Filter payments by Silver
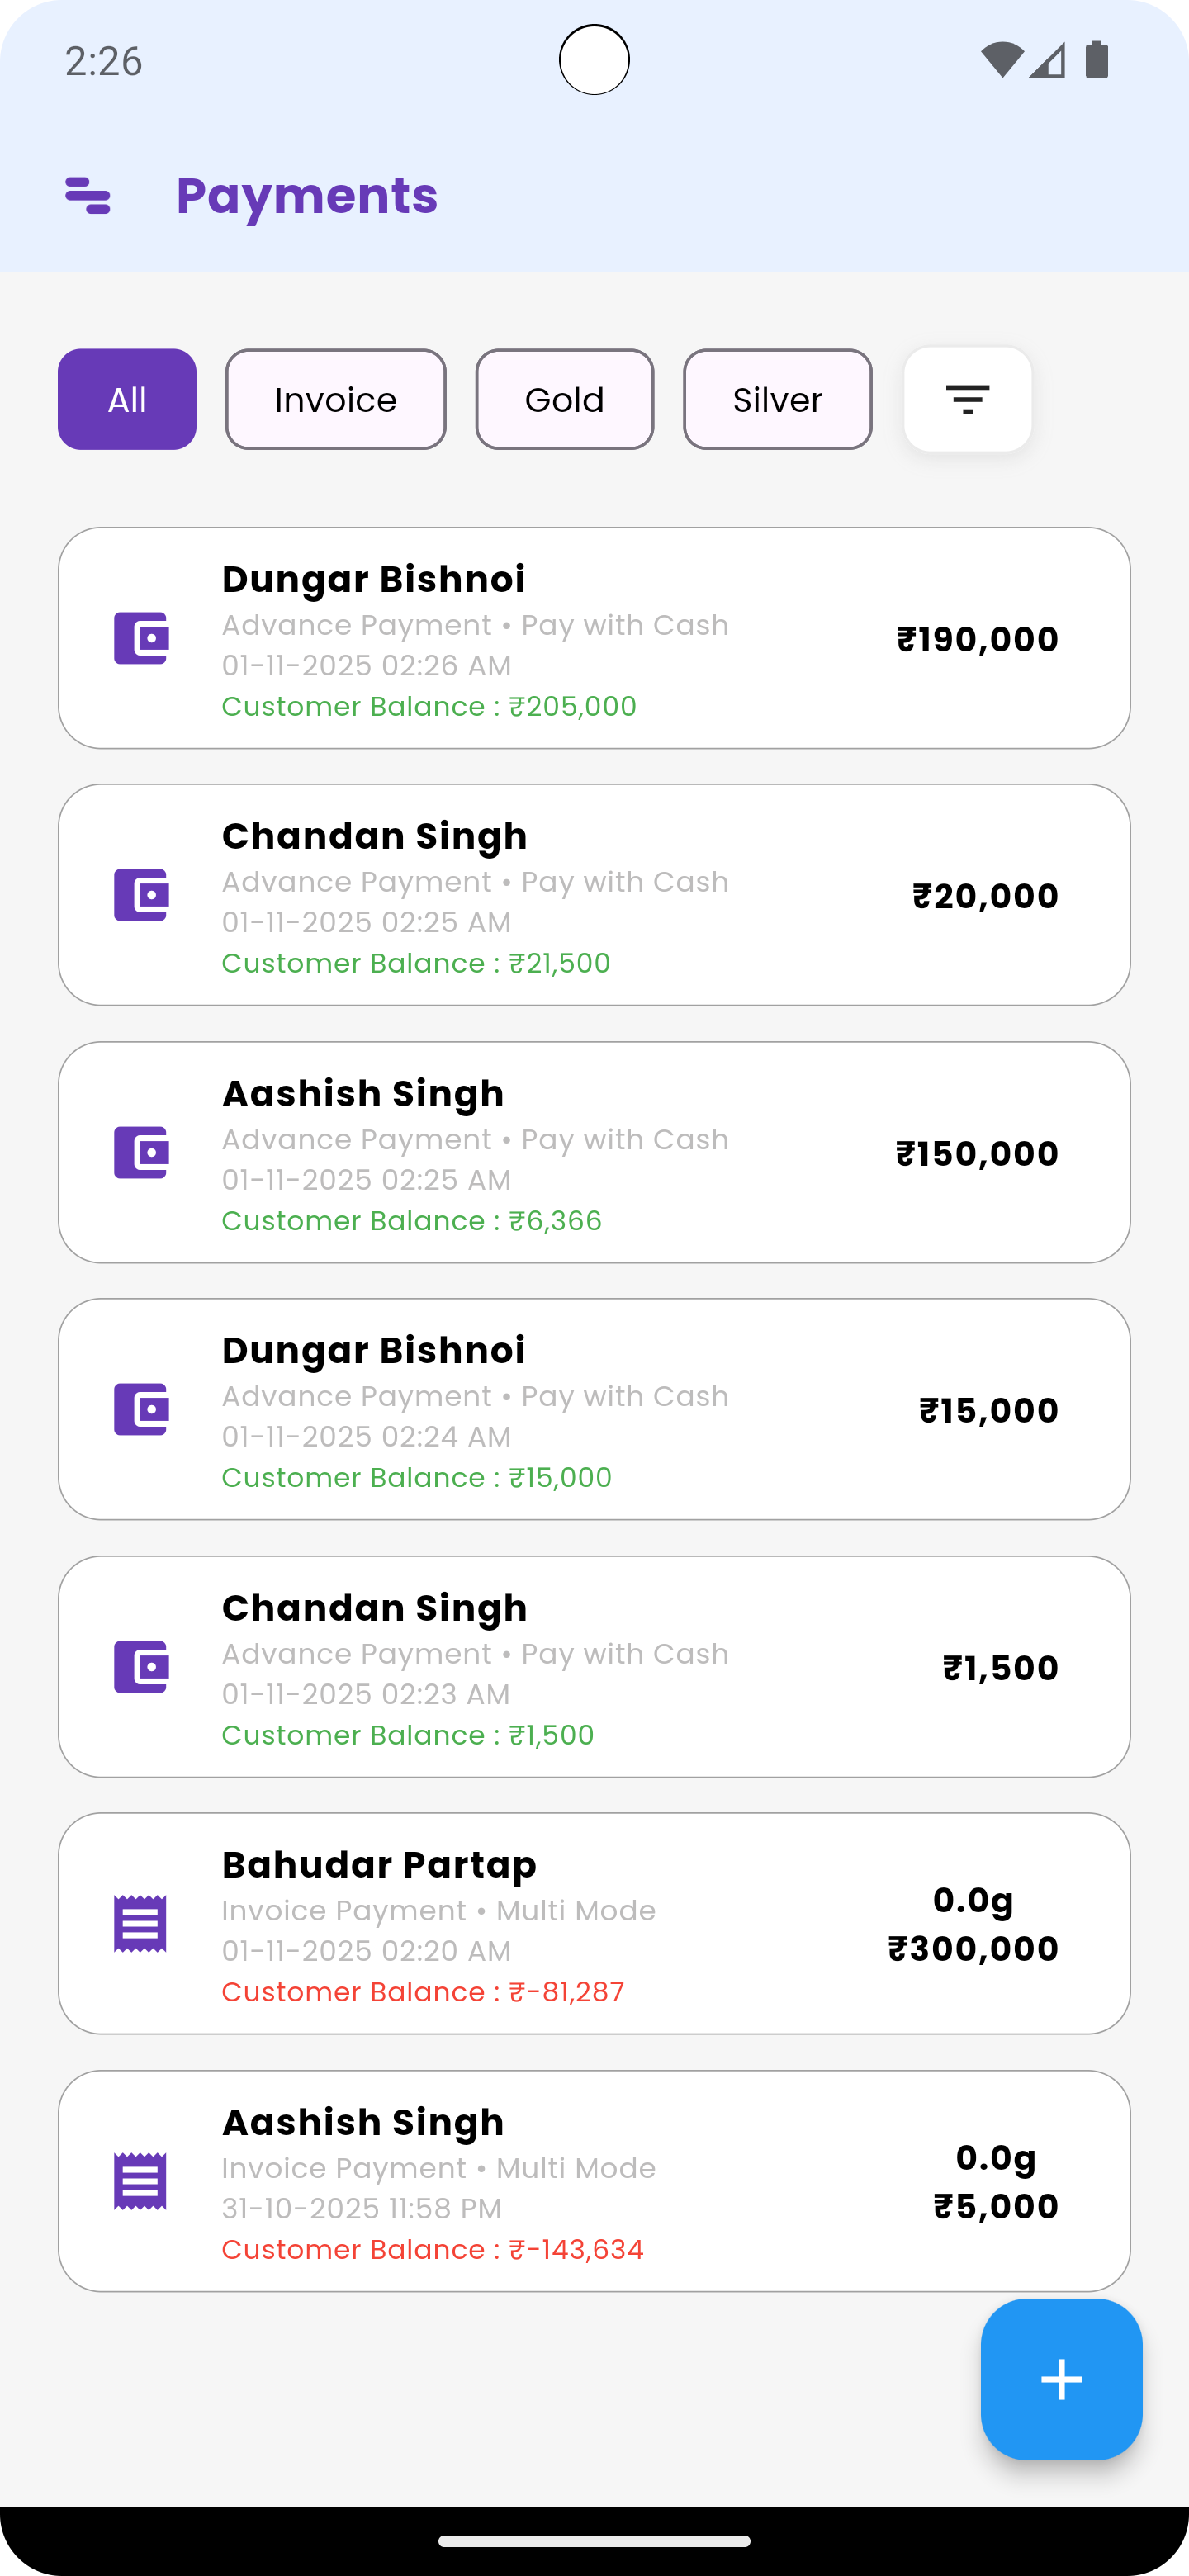This screenshot has width=1189, height=2576. [777, 399]
